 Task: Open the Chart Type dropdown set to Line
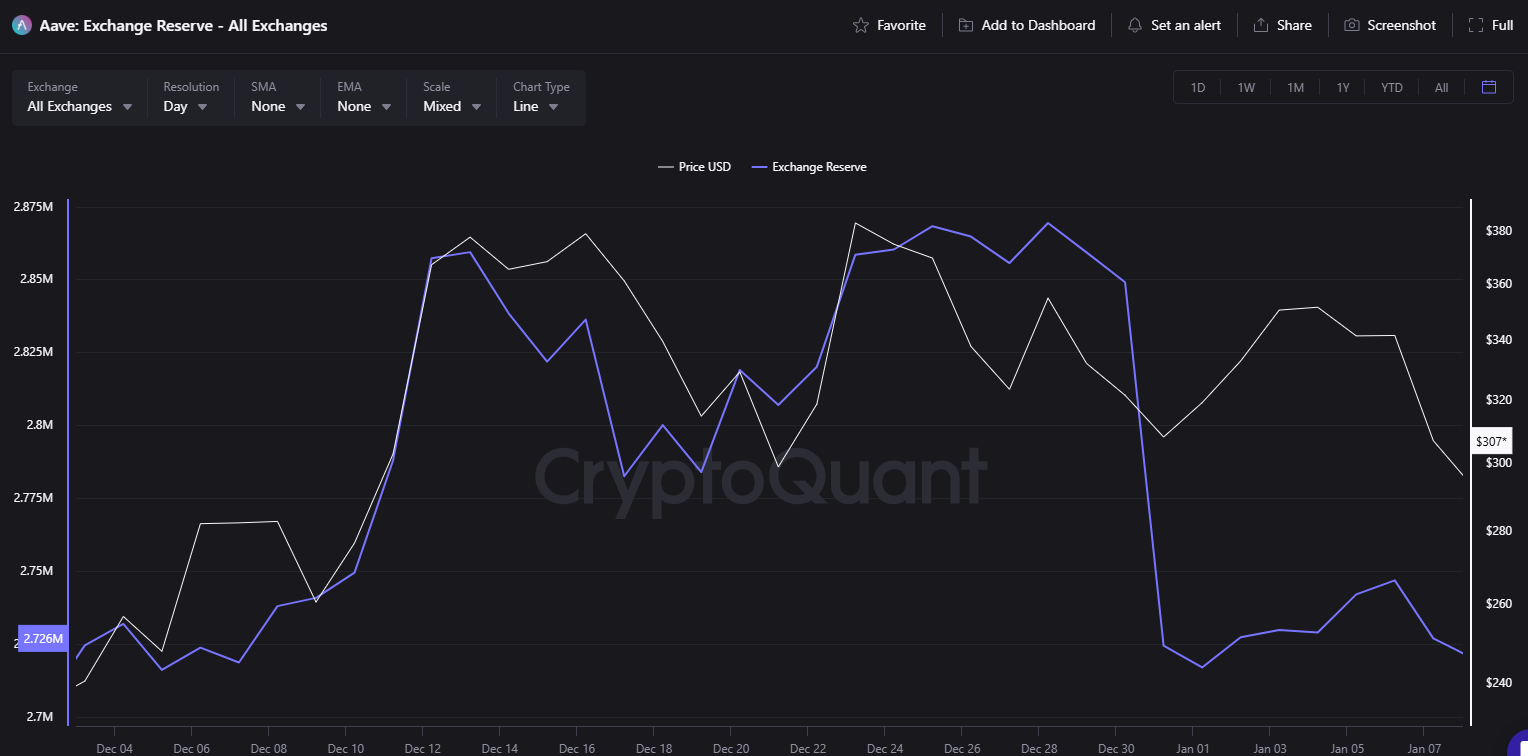pos(541,98)
